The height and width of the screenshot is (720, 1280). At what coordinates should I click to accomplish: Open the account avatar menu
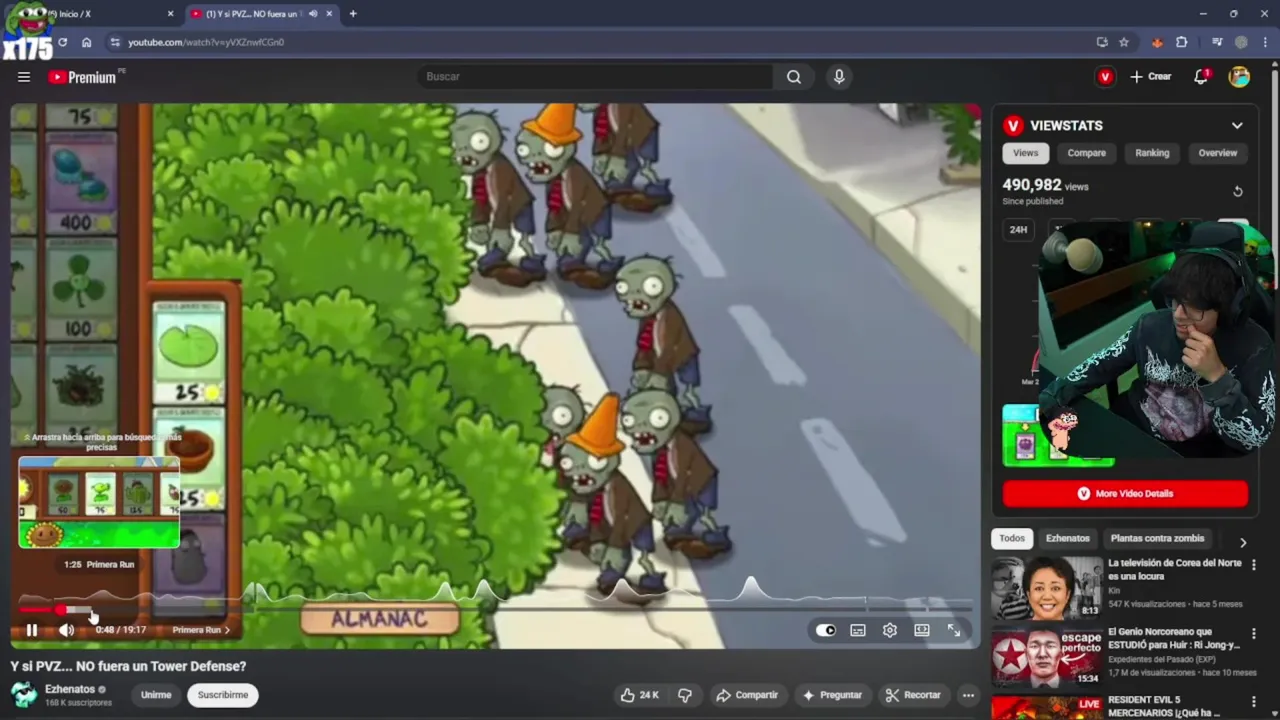click(1239, 77)
